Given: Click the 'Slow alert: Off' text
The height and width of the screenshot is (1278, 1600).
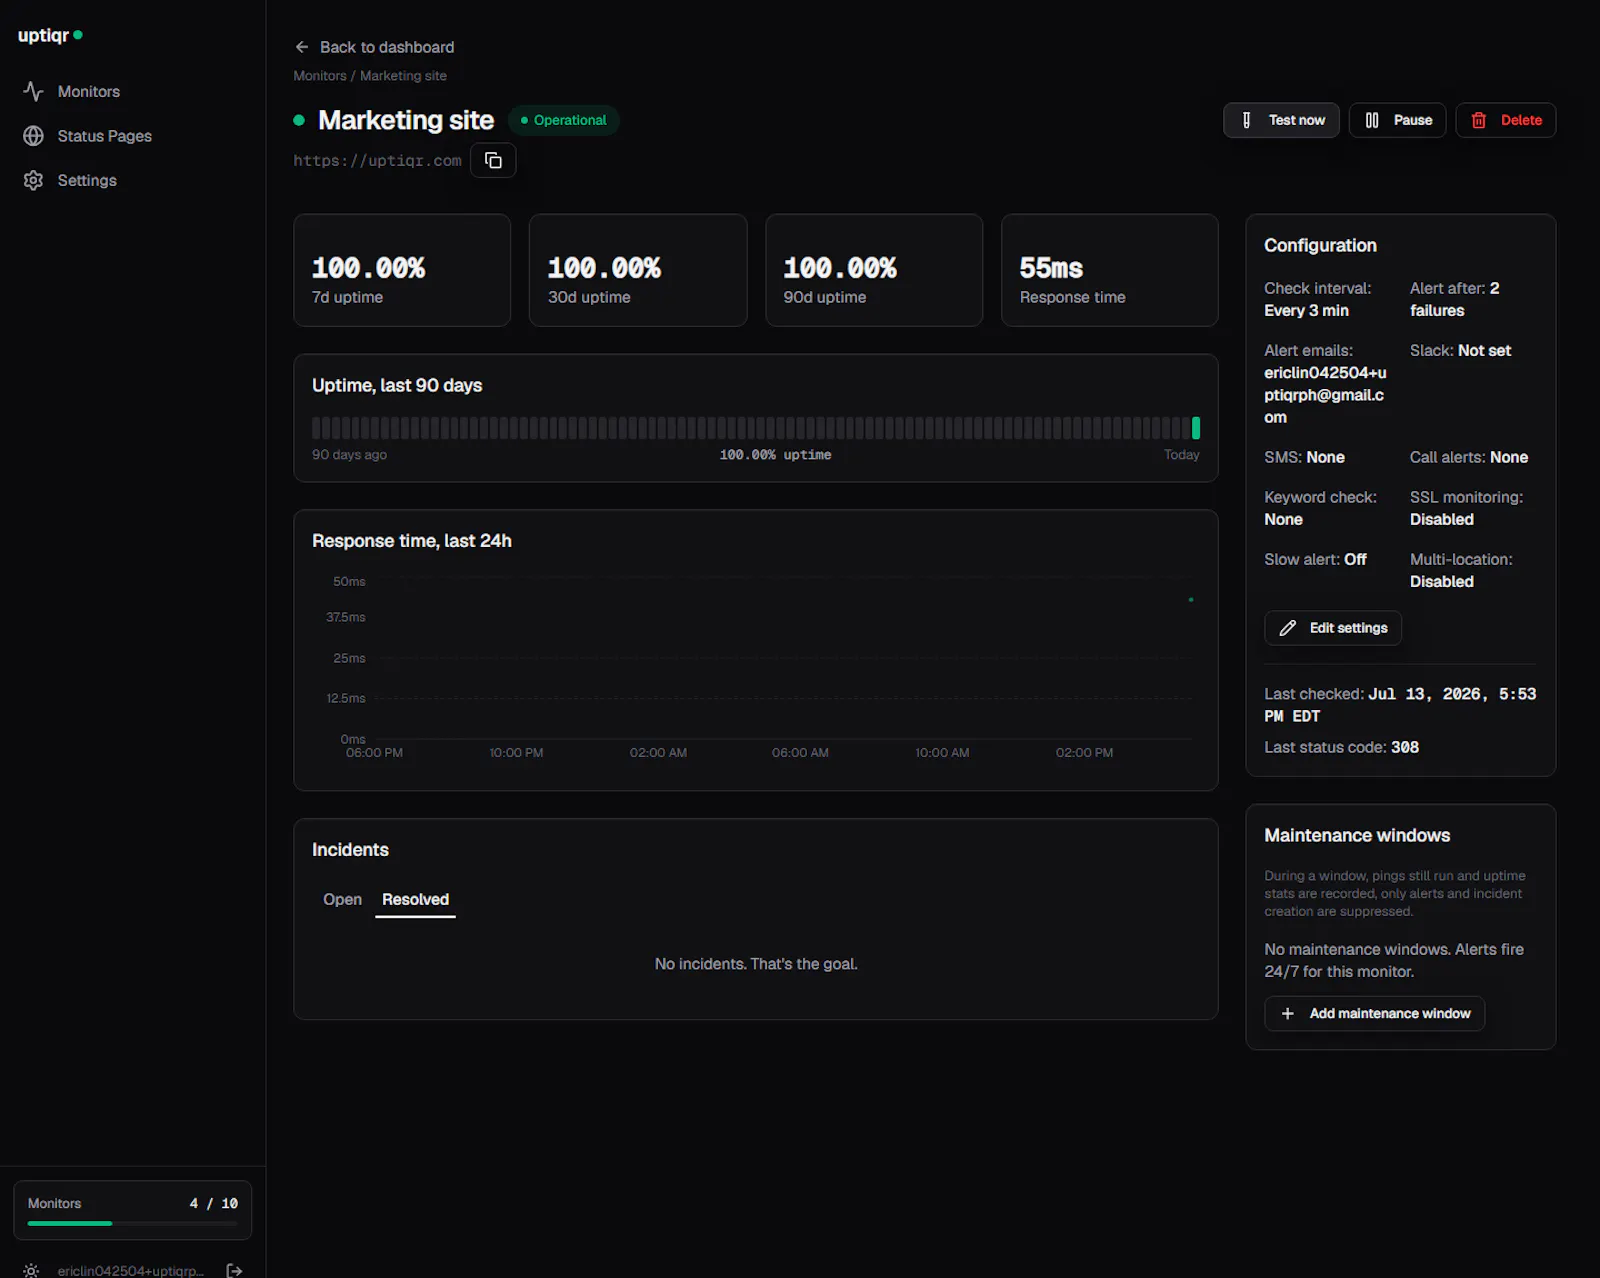Looking at the screenshot, I should click(1315, 560).
